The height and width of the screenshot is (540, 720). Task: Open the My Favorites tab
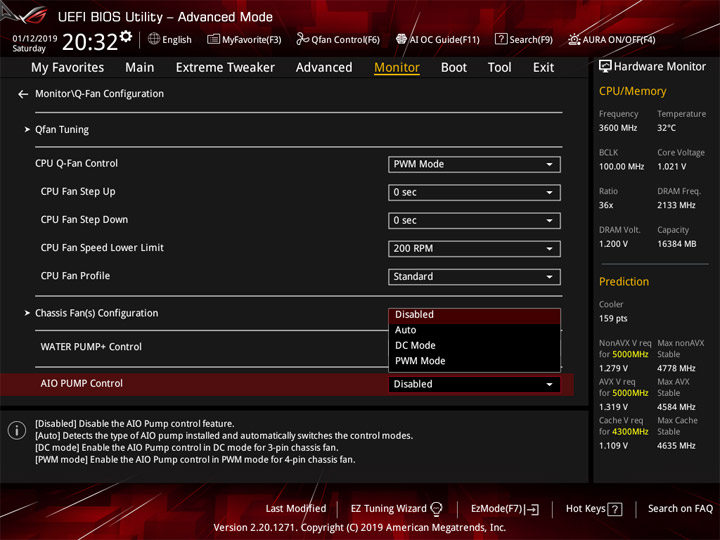point(68,68)
